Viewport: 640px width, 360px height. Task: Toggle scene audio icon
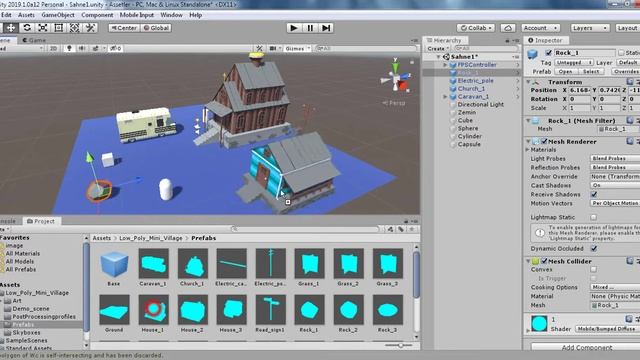coord(82,48)
